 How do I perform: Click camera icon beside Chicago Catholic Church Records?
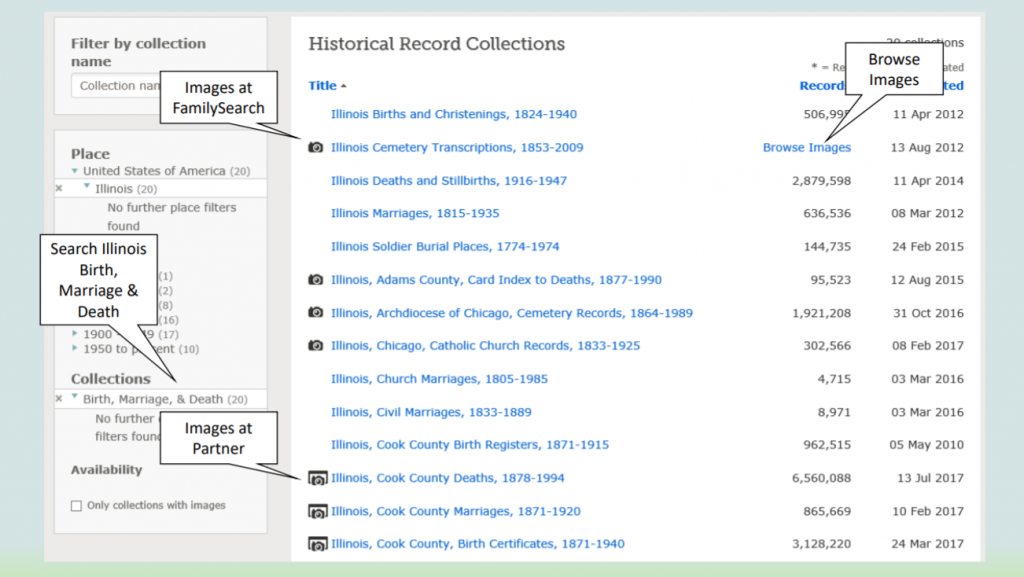tap(315, 345)
